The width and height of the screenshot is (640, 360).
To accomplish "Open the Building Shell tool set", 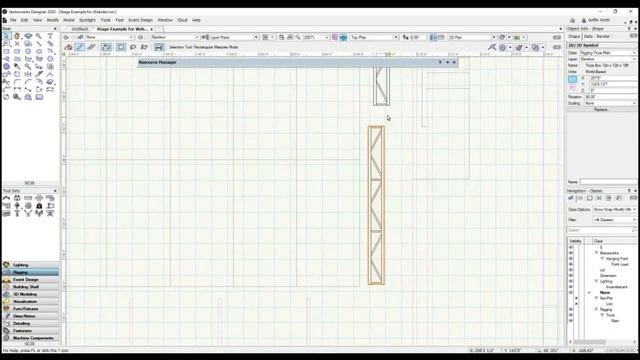I will tap(30, 287).
